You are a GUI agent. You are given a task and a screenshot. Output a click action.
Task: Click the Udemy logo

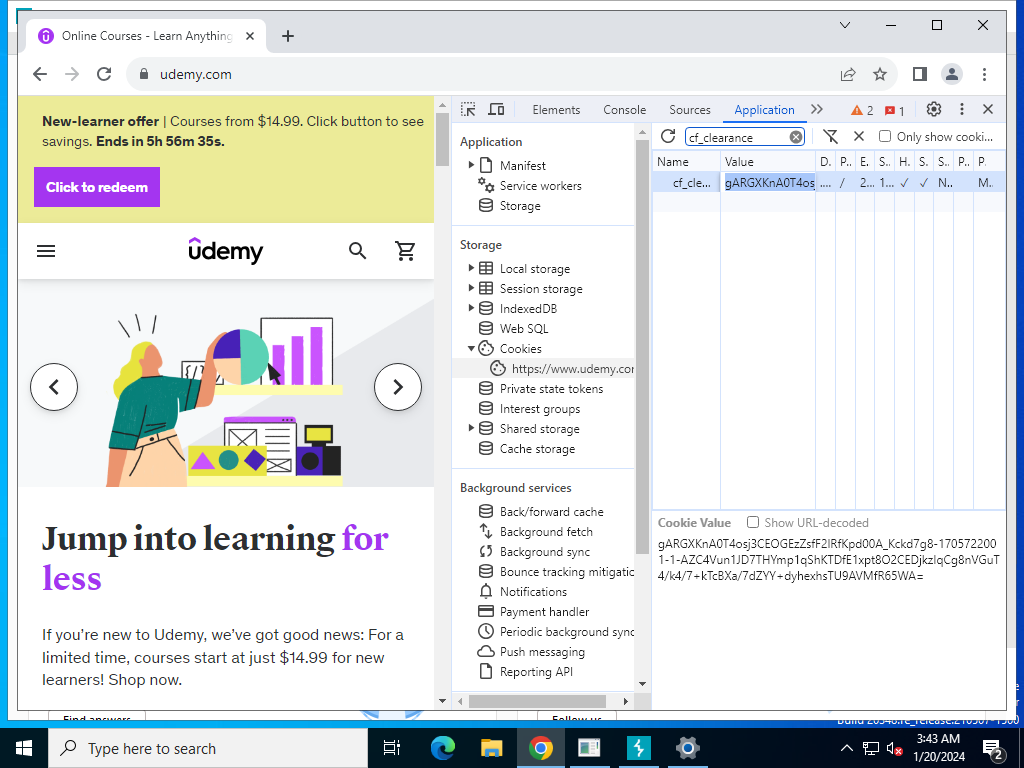225,251
